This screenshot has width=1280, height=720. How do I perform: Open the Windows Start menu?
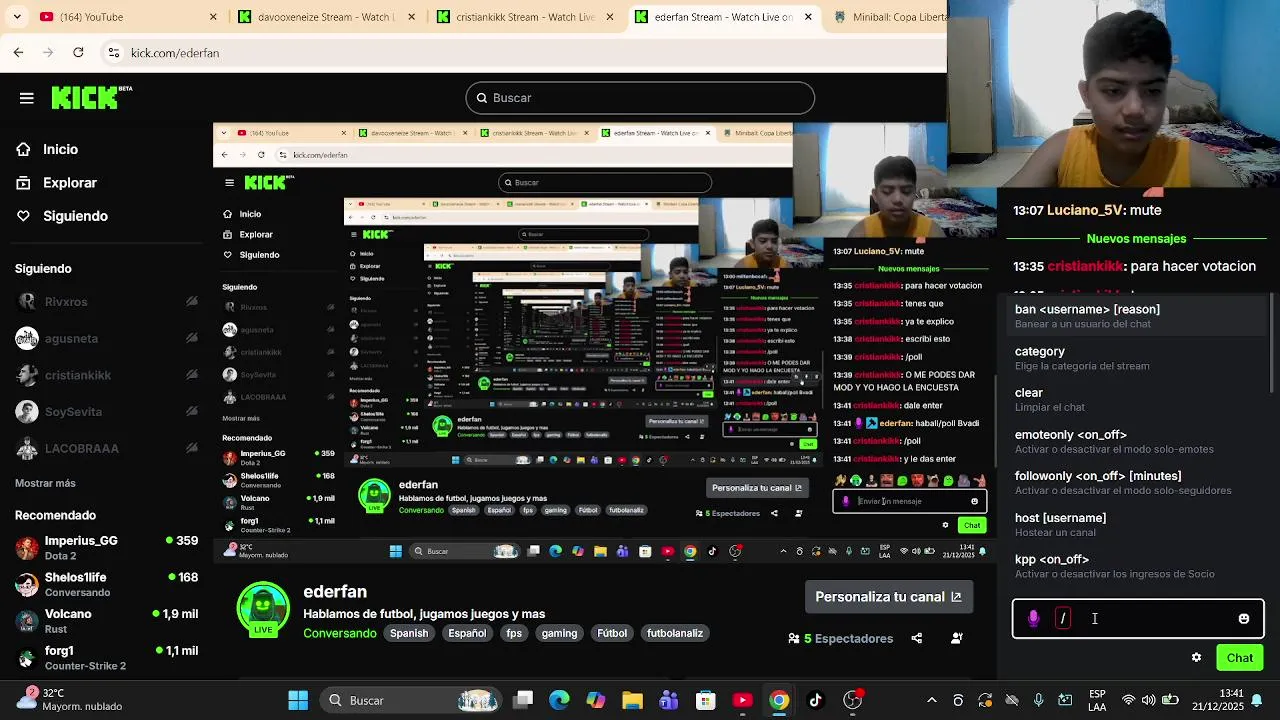tap(298, 700)
